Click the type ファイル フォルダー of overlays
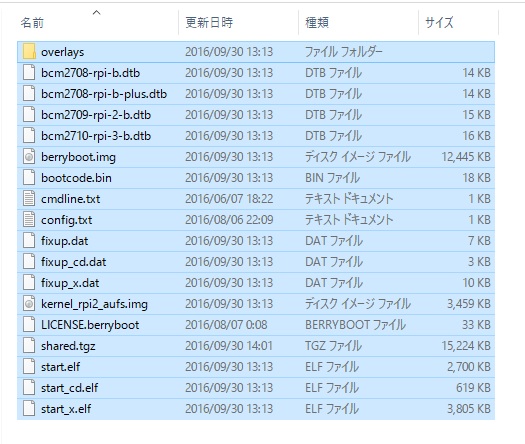Screen dimensions: 525x444 click(x=344, y=52)
